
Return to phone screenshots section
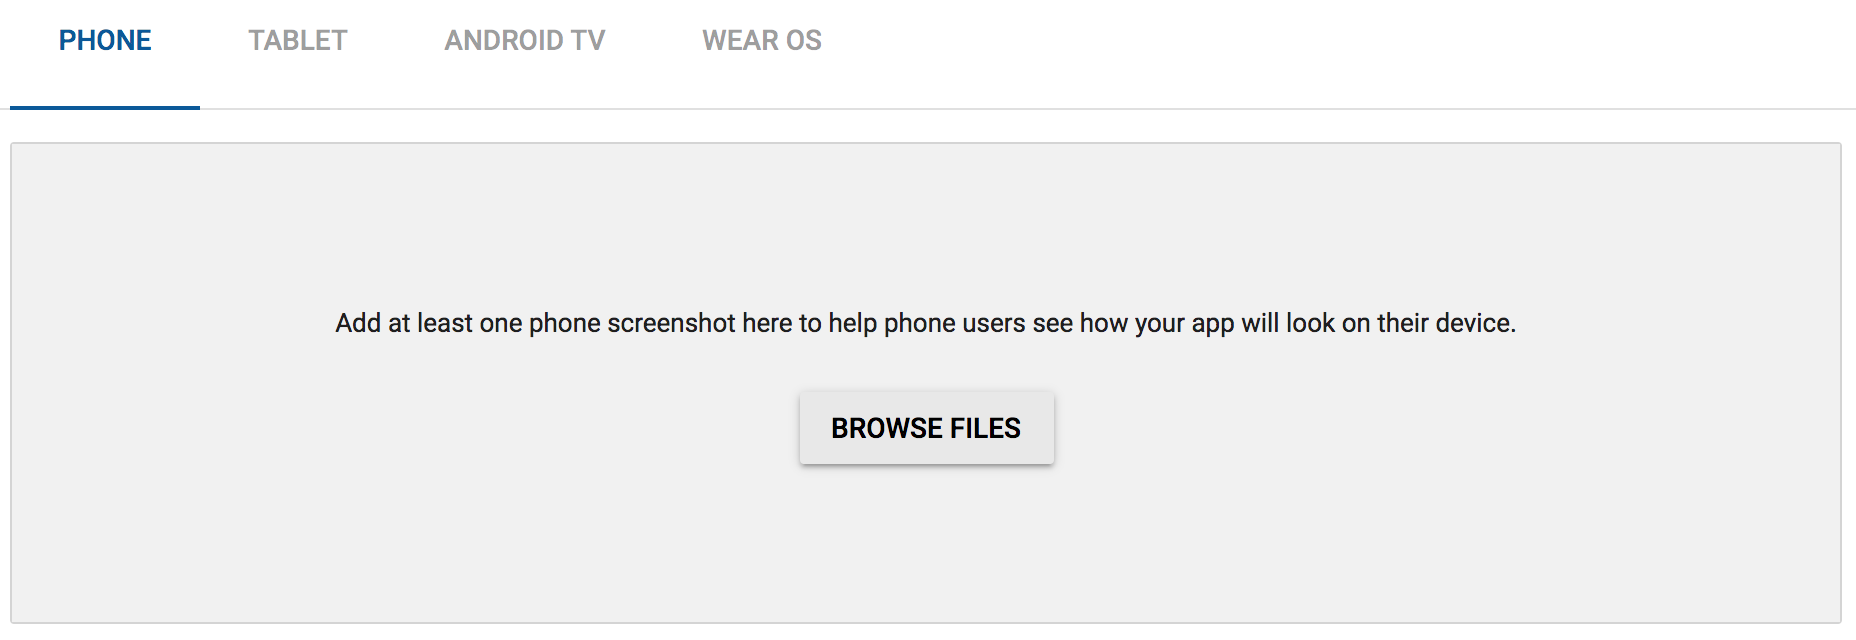pyautogui.click(x=105, y=41)
